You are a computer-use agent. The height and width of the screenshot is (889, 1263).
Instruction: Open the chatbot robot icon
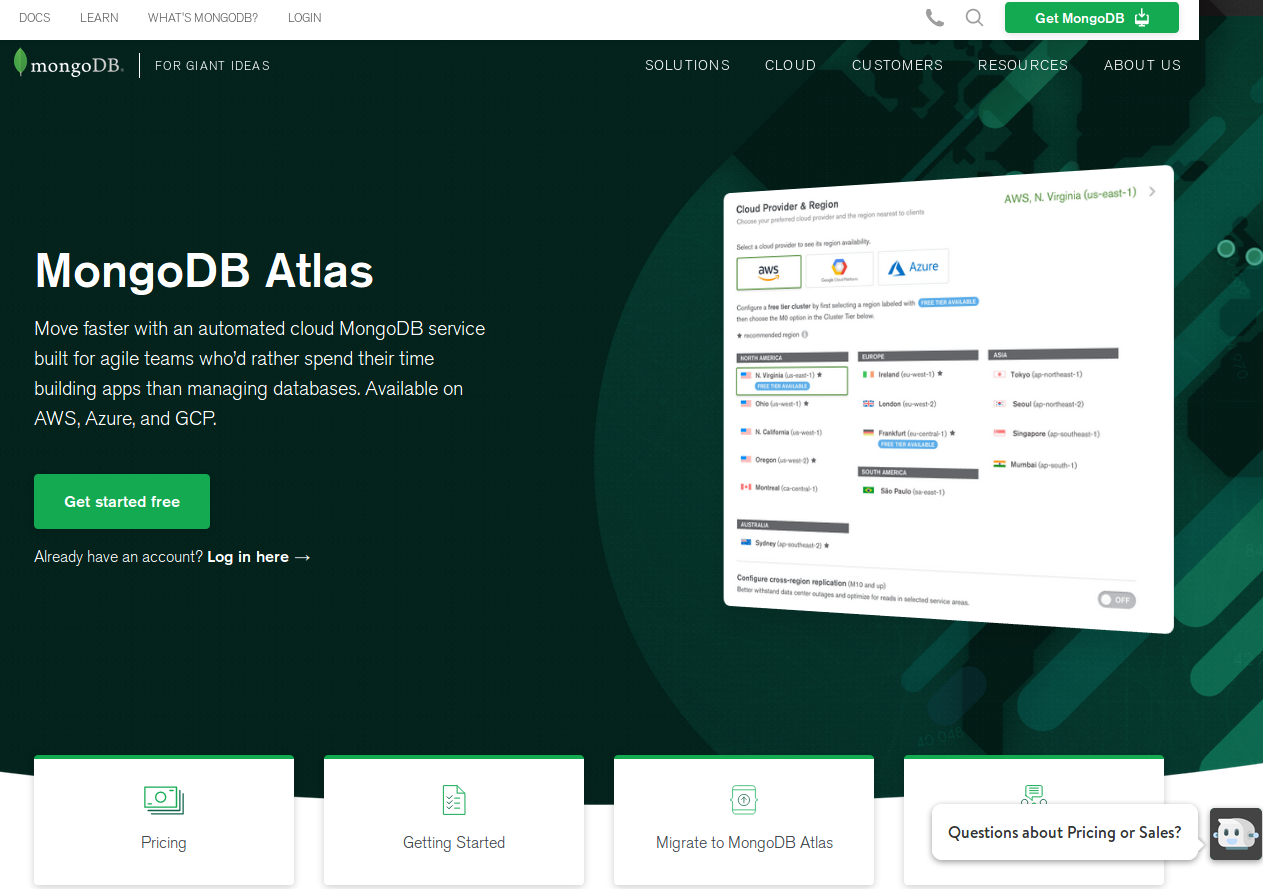1235,834
